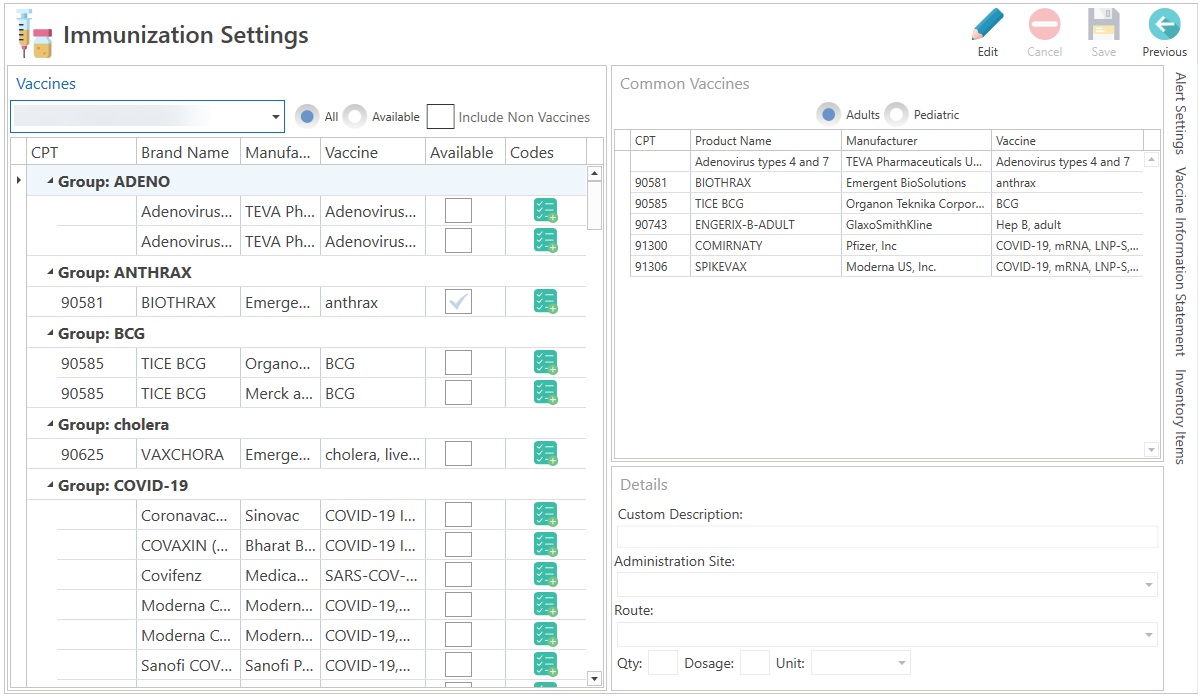Open Administration Site dropdown
1204x697 pixels.
coord(1149,585)
